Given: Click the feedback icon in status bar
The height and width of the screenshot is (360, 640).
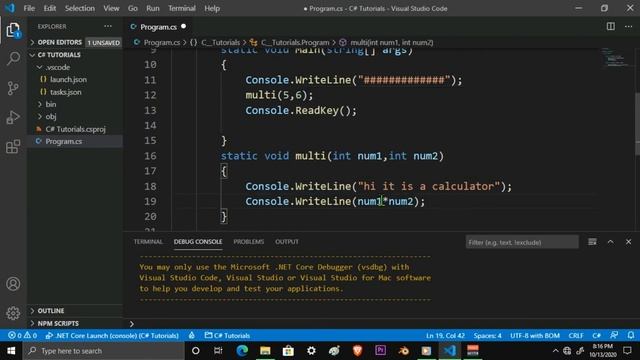Looking at the screenshot, I should (614, 336).
